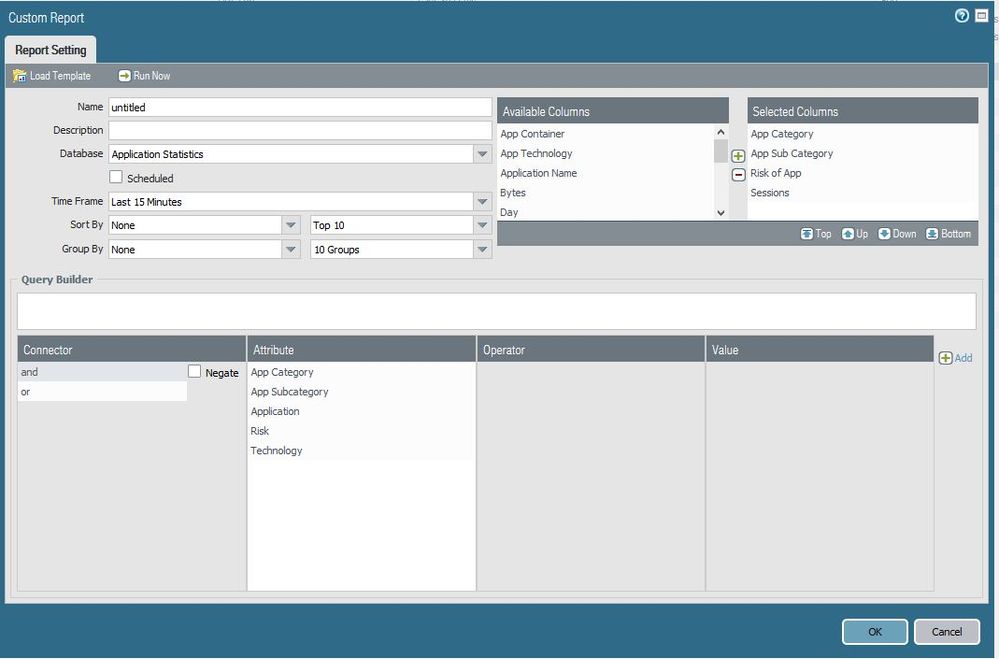Screen dimensions: 999x659
Task: Remove column with red minus icon
Action: tap(738, 175)
